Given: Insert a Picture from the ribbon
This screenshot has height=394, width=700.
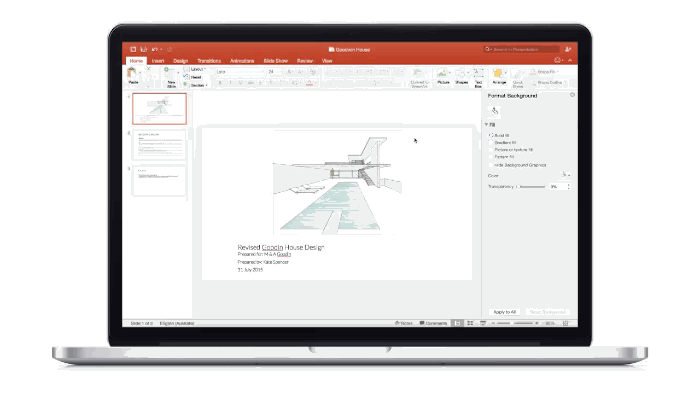Looking at the screenshot, I should (x=442, y=73).
